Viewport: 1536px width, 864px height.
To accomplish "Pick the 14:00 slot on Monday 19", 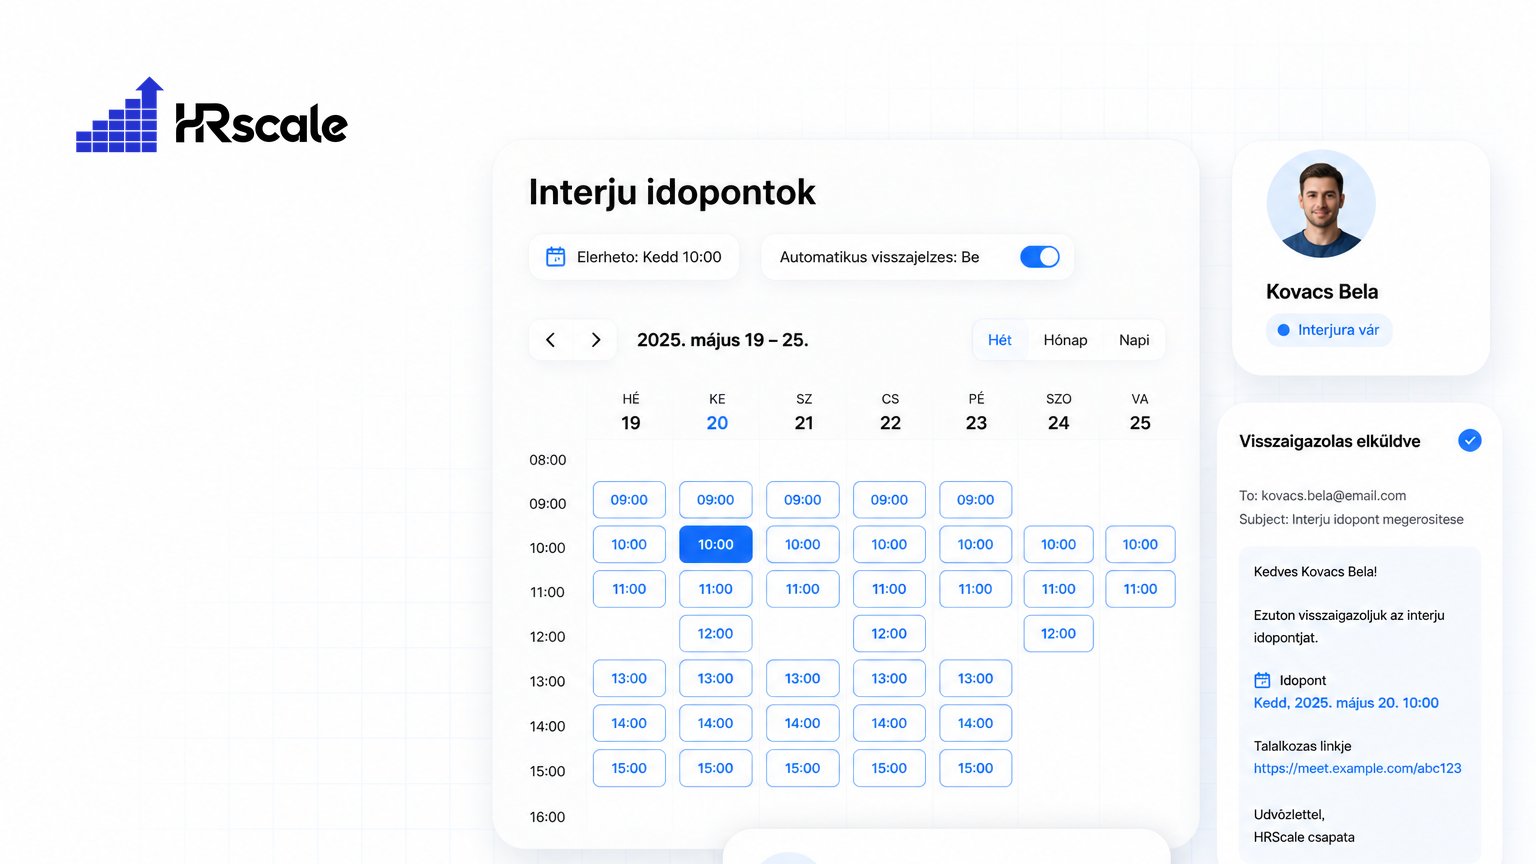I will pos(629,723).
